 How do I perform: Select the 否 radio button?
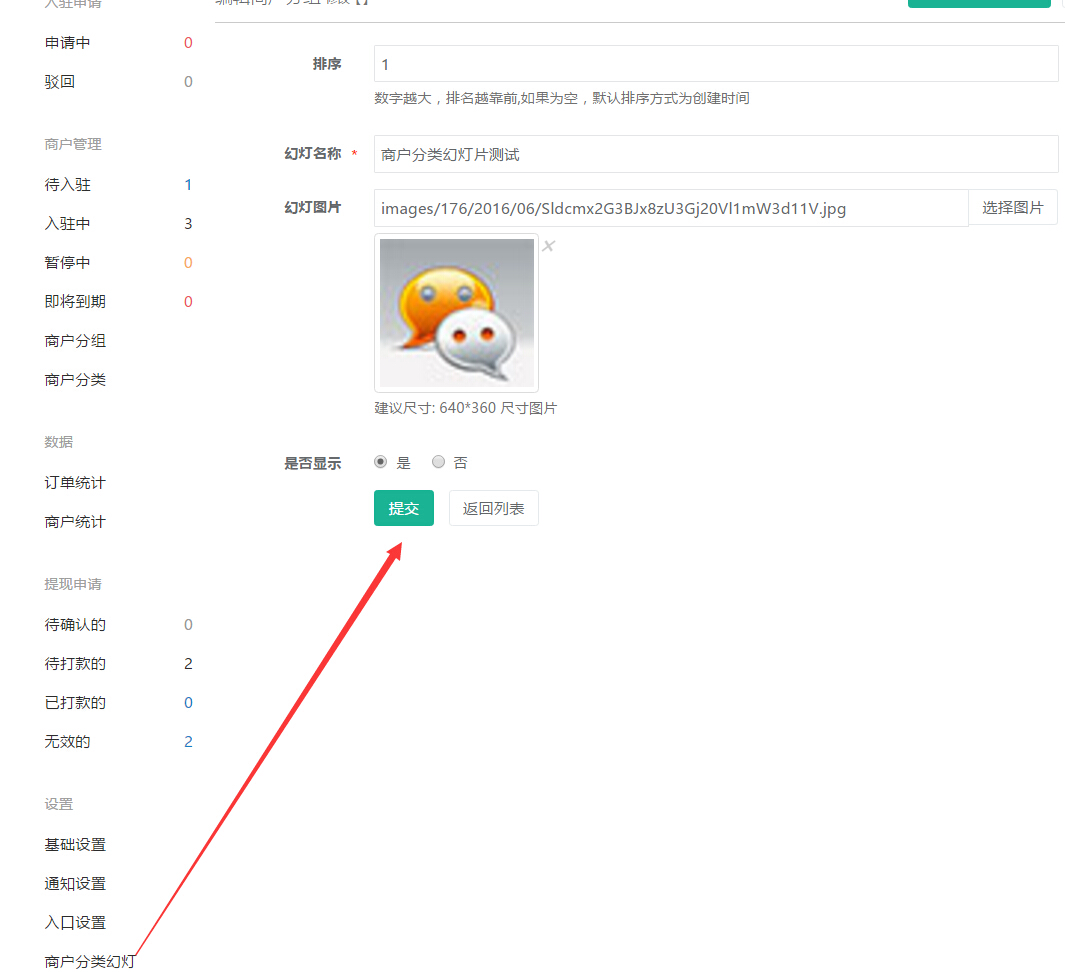click(438, 462)
